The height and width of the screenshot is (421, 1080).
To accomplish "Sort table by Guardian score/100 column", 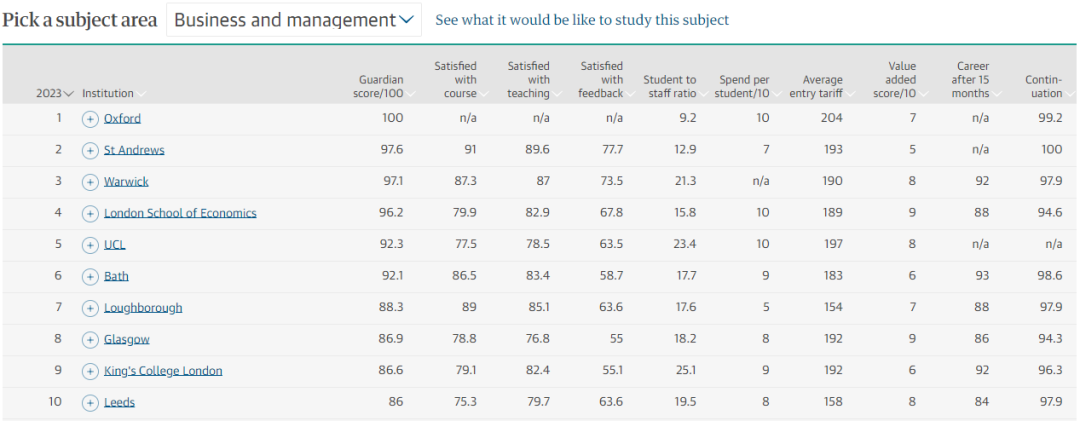I will point(382,86).
